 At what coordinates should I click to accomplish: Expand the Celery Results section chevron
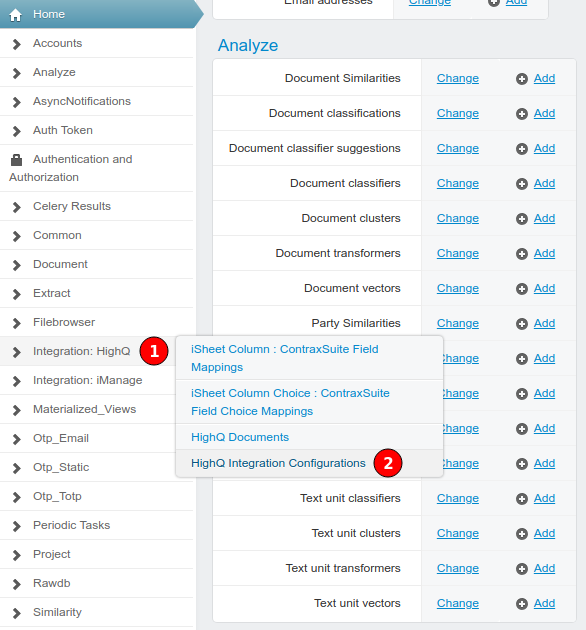point(16,207)
